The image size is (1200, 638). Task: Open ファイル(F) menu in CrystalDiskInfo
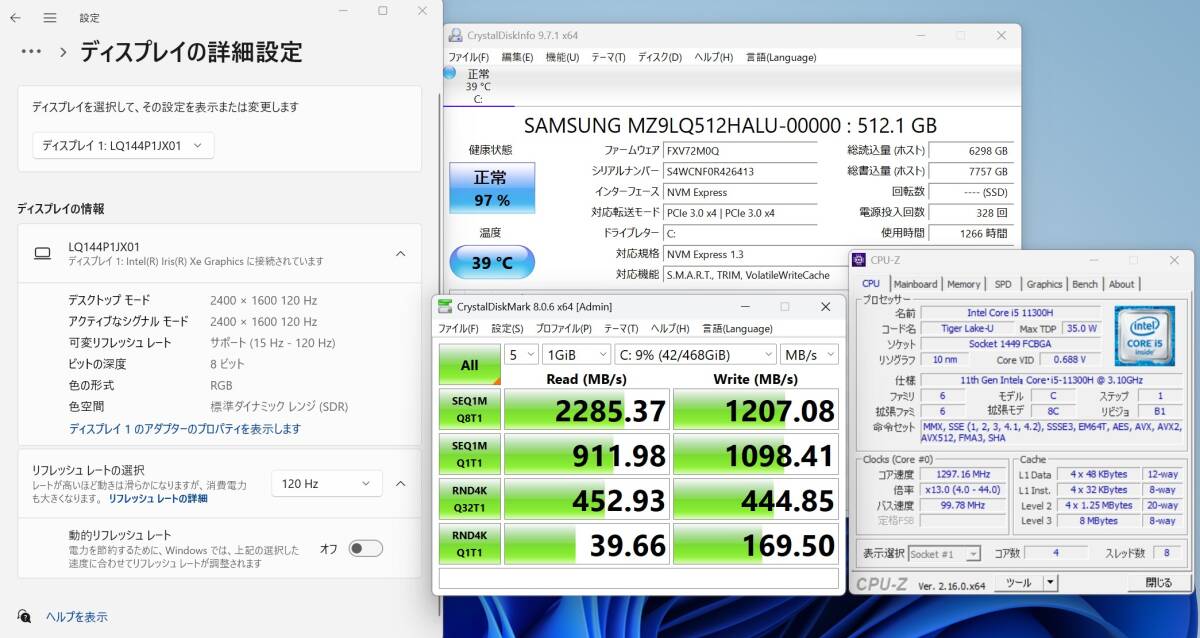(x=468, y=57)
